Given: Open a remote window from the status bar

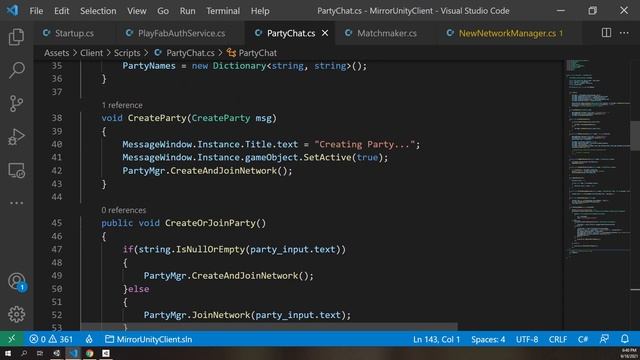Looking at the screenshot, I should click(x=11, y=339).
